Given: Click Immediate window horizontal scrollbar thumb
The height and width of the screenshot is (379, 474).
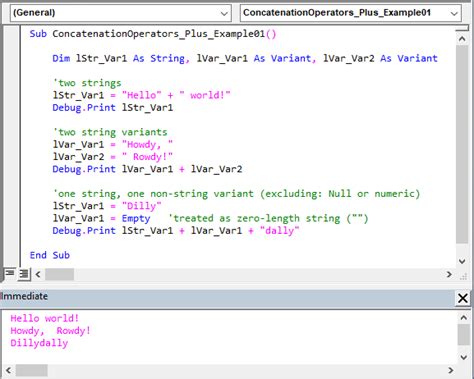Looking at the screenshot, I should [32, 370].
